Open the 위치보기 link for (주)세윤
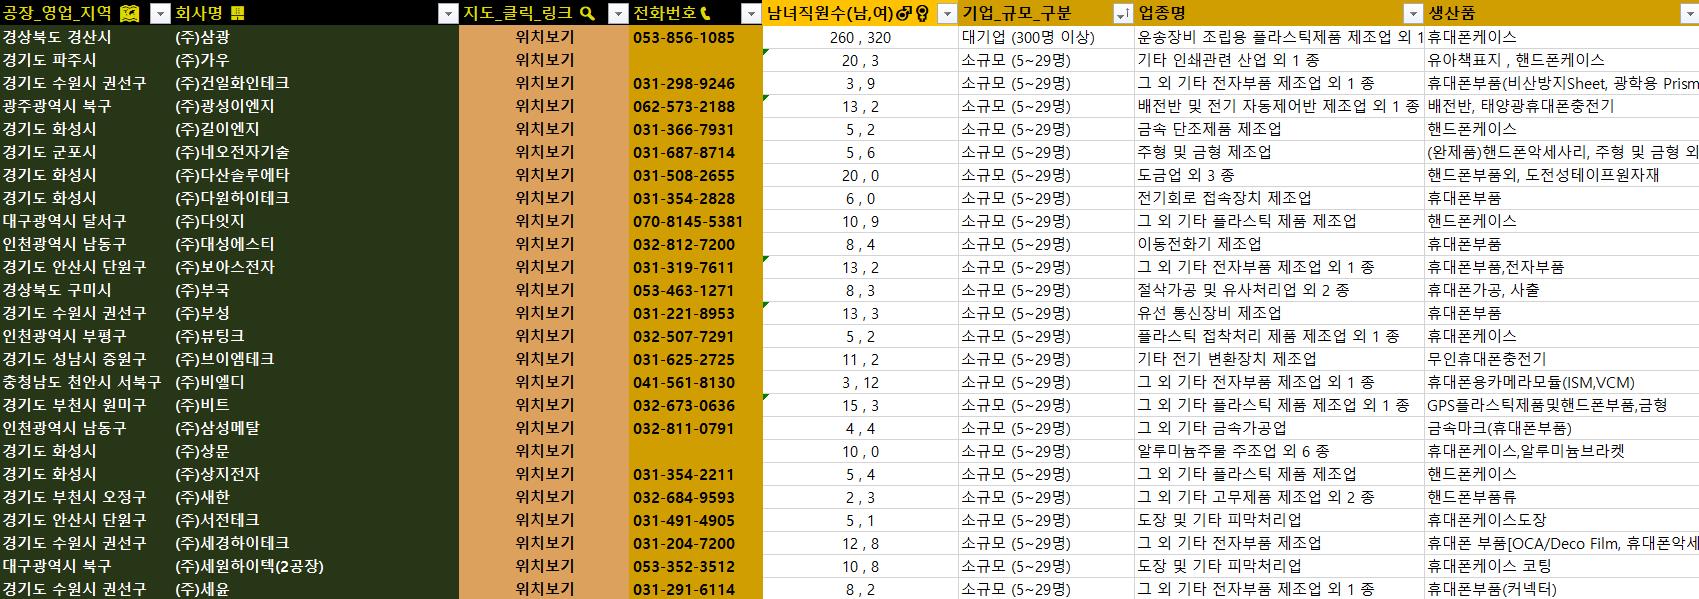1699x599 pixels. pyautogui.click(x=544, y=589)
